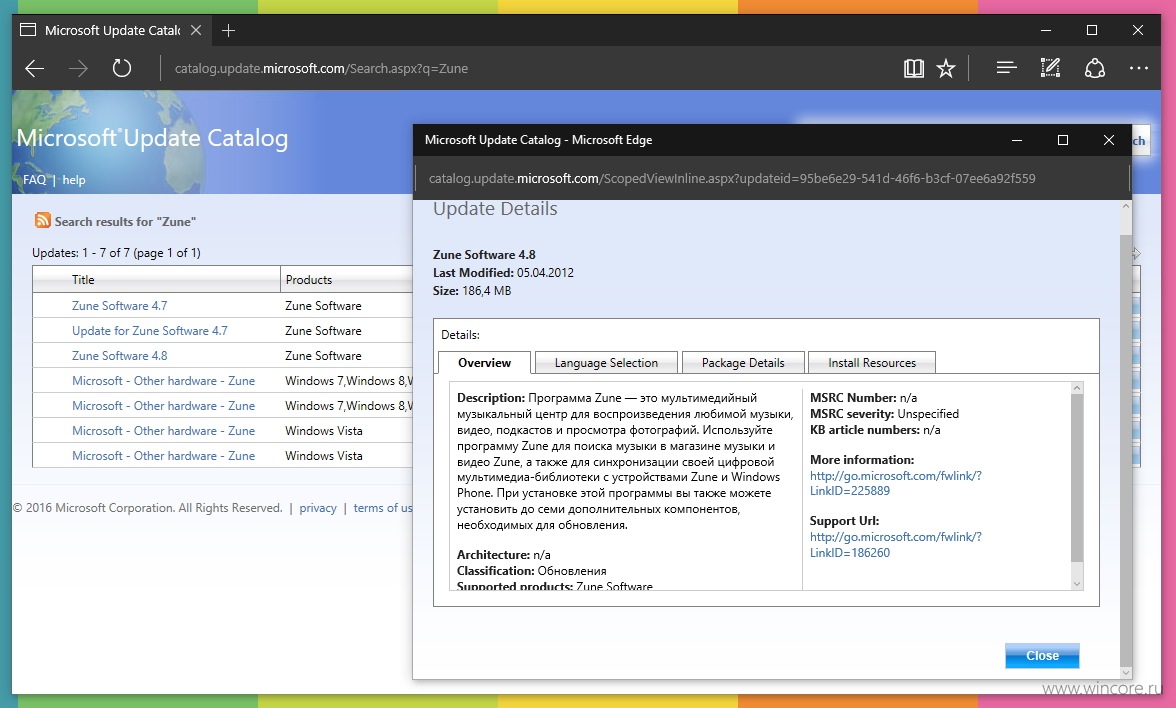The height and width of the screenshot is (708, 1176).
Task: Click the RSS feed icon
Action: 43,220
